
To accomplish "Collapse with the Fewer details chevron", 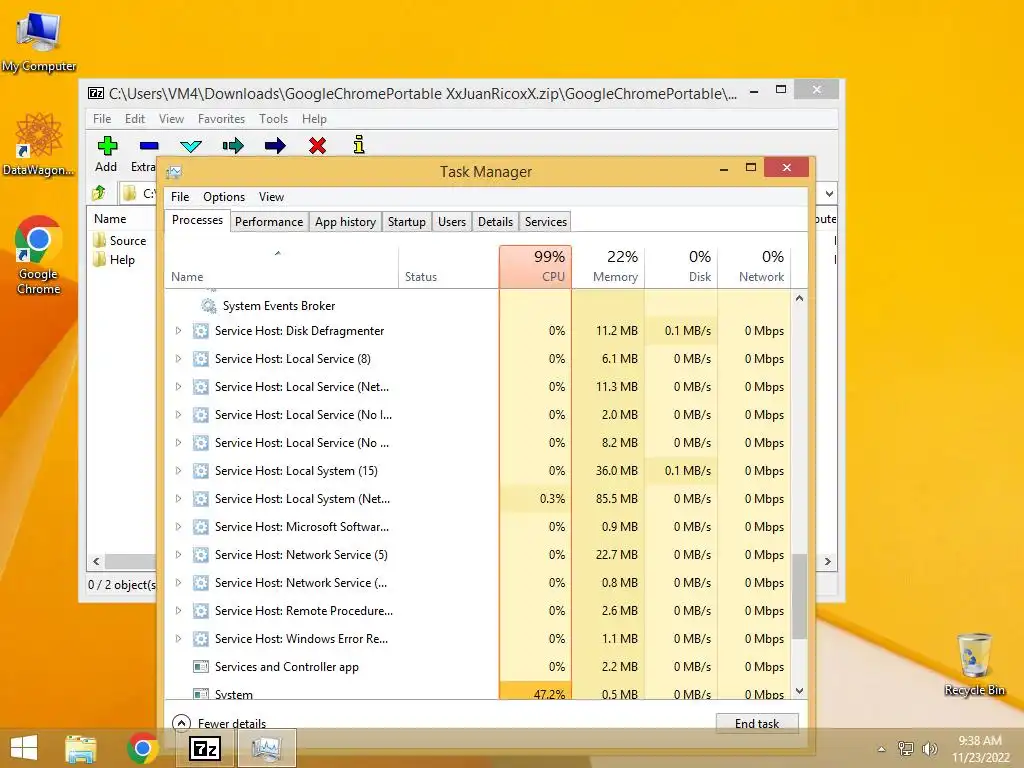I will (181, 723).
